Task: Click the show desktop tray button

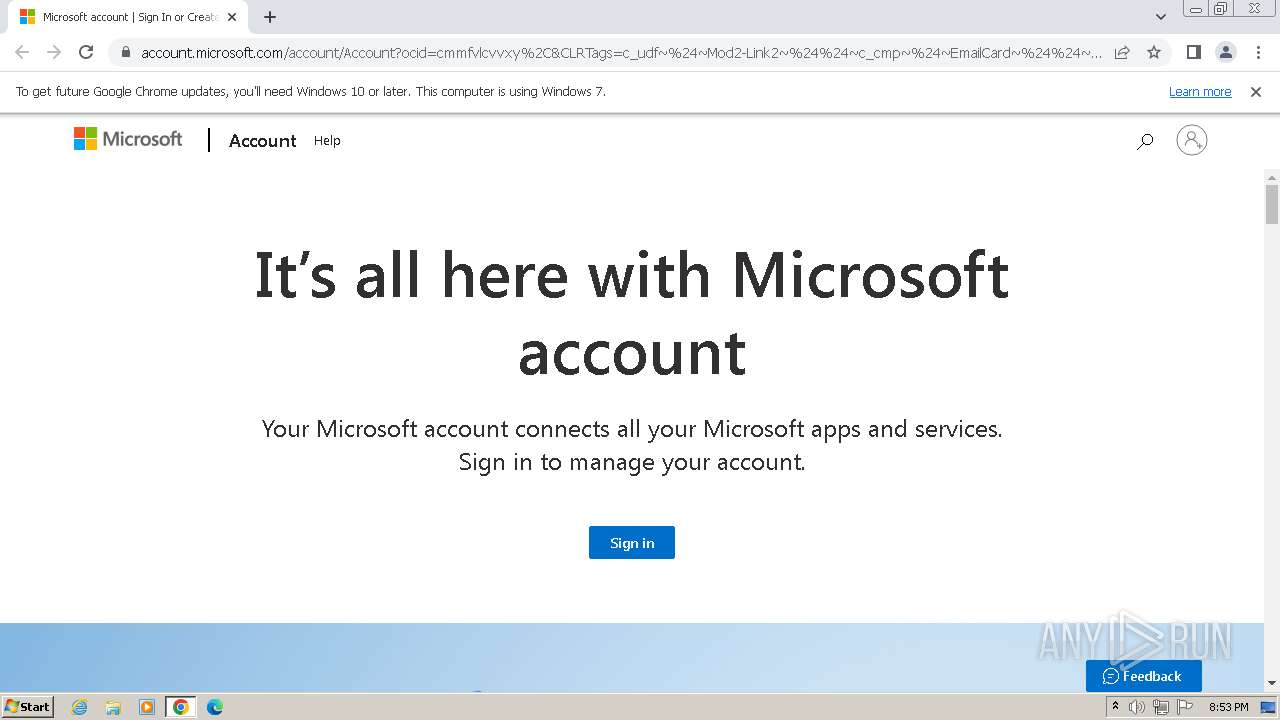Action: click(1268, 707)
